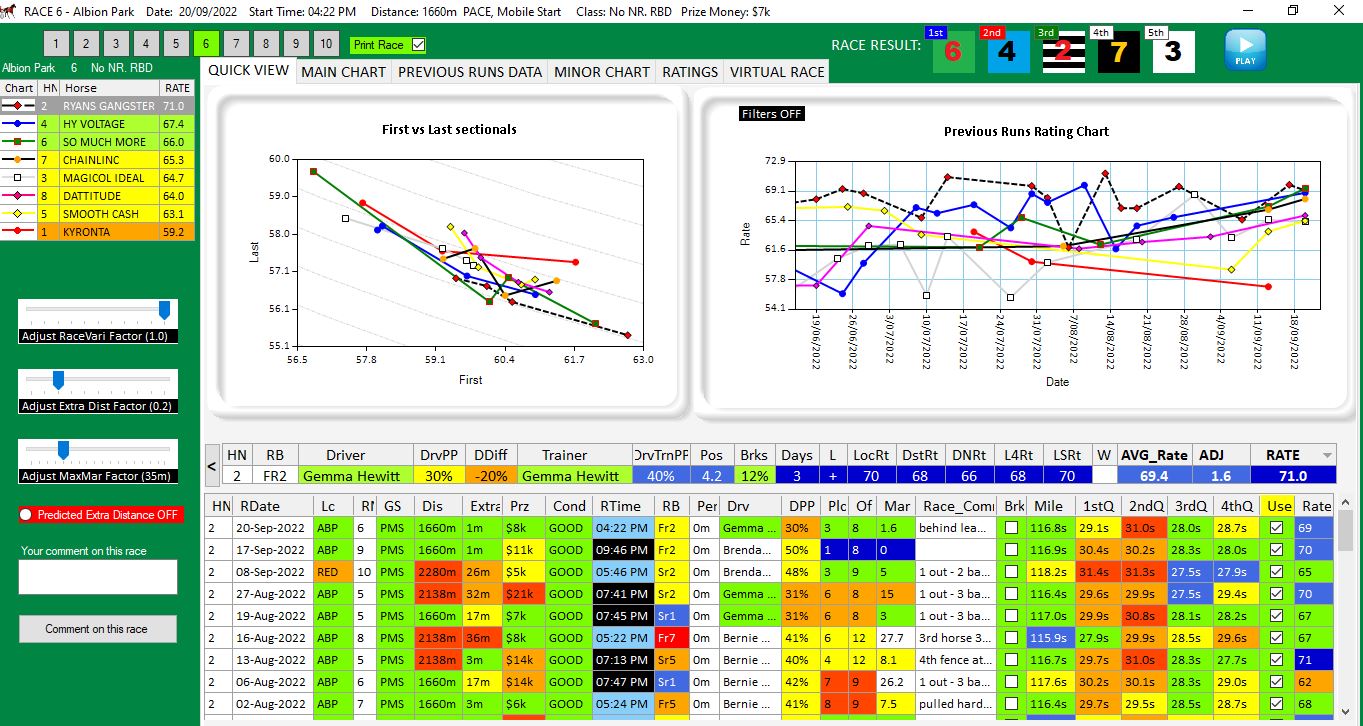Click the 1st place saddlecloth number 6

(953, 52)
